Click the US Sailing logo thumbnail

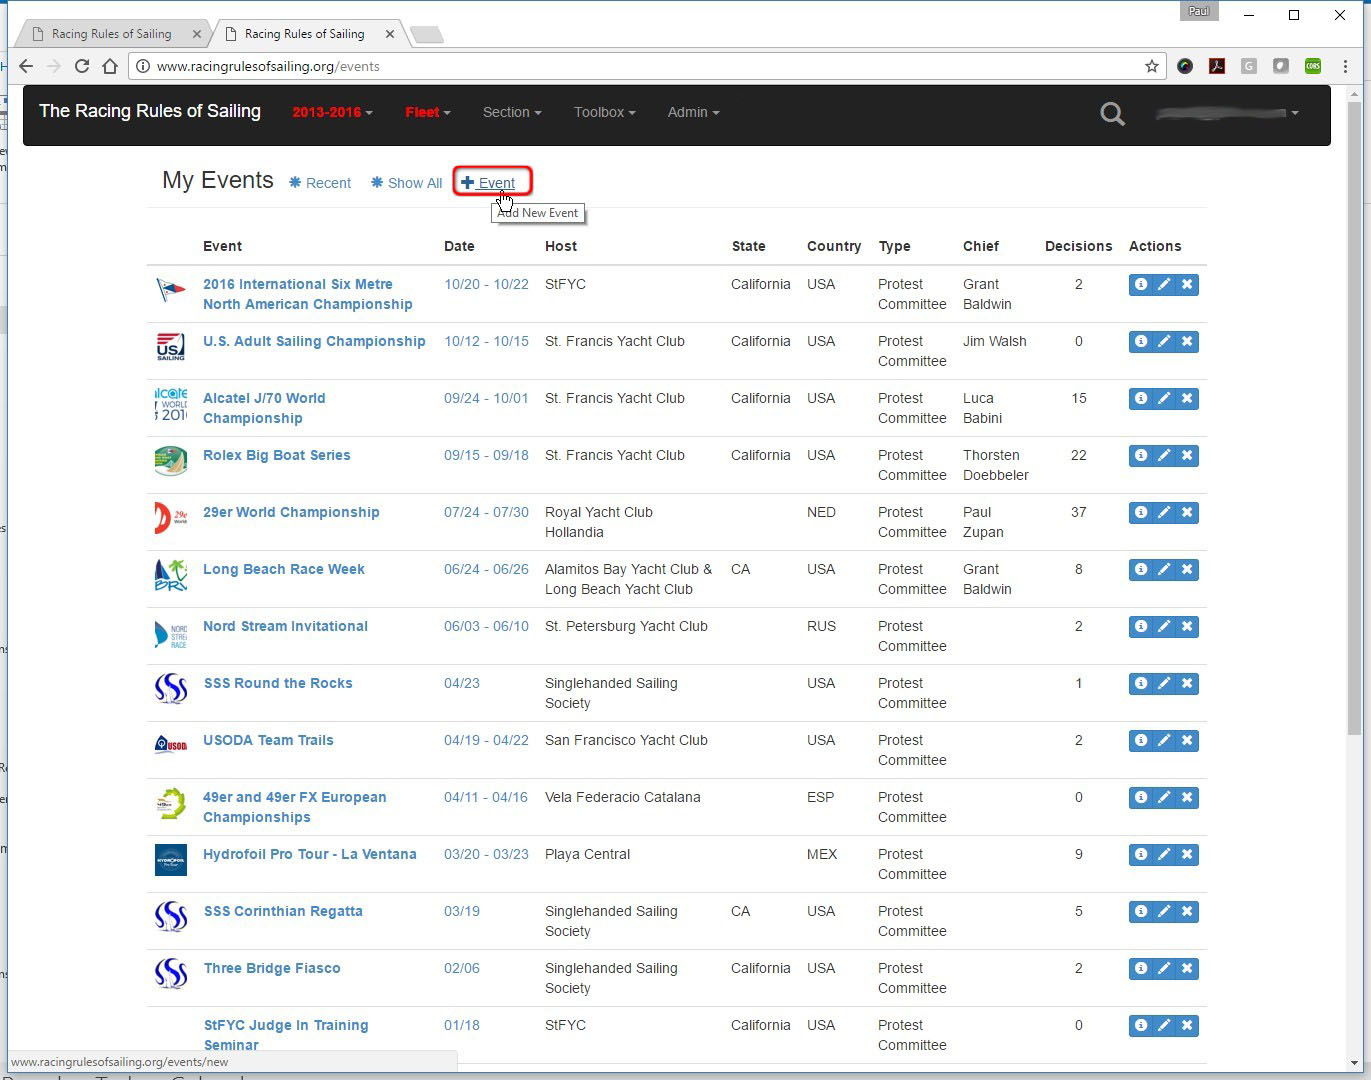coord(171,347)
